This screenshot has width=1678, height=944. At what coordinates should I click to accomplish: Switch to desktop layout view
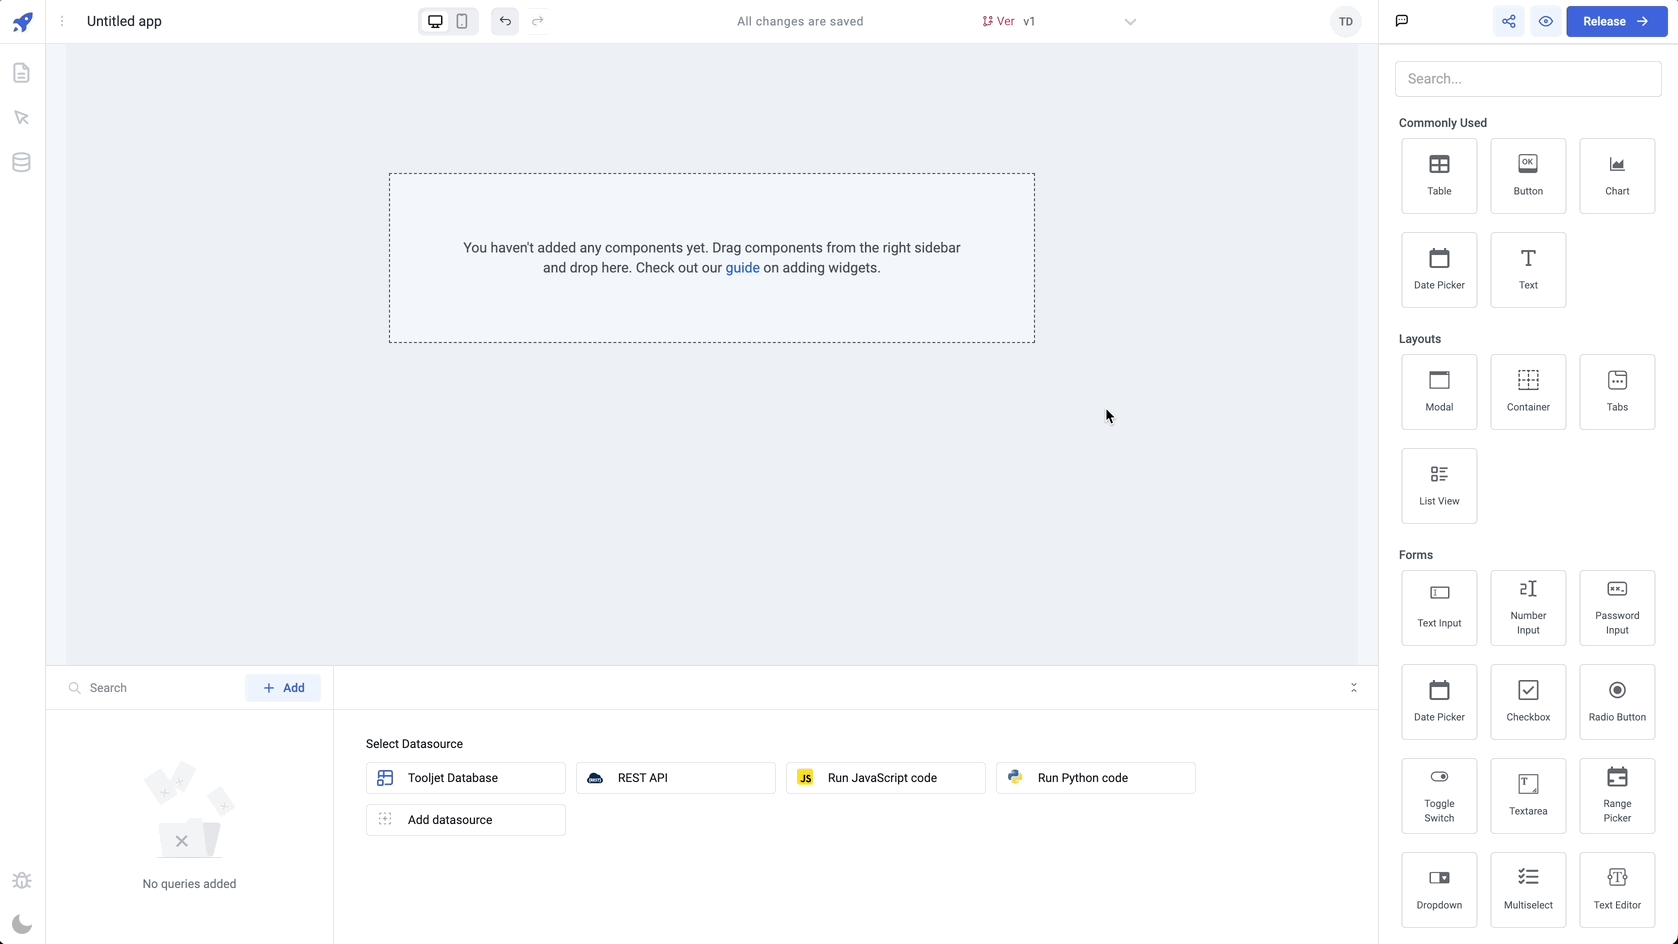click(435, 21)
